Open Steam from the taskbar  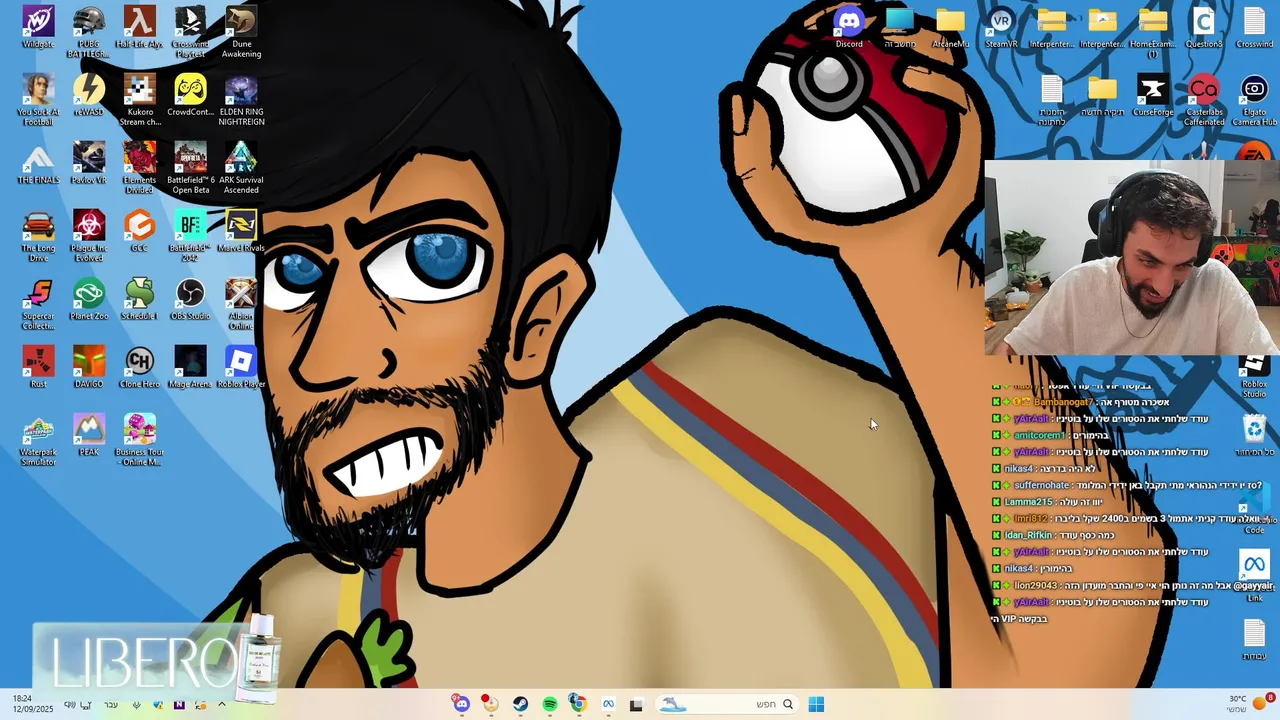coord(520,705)
